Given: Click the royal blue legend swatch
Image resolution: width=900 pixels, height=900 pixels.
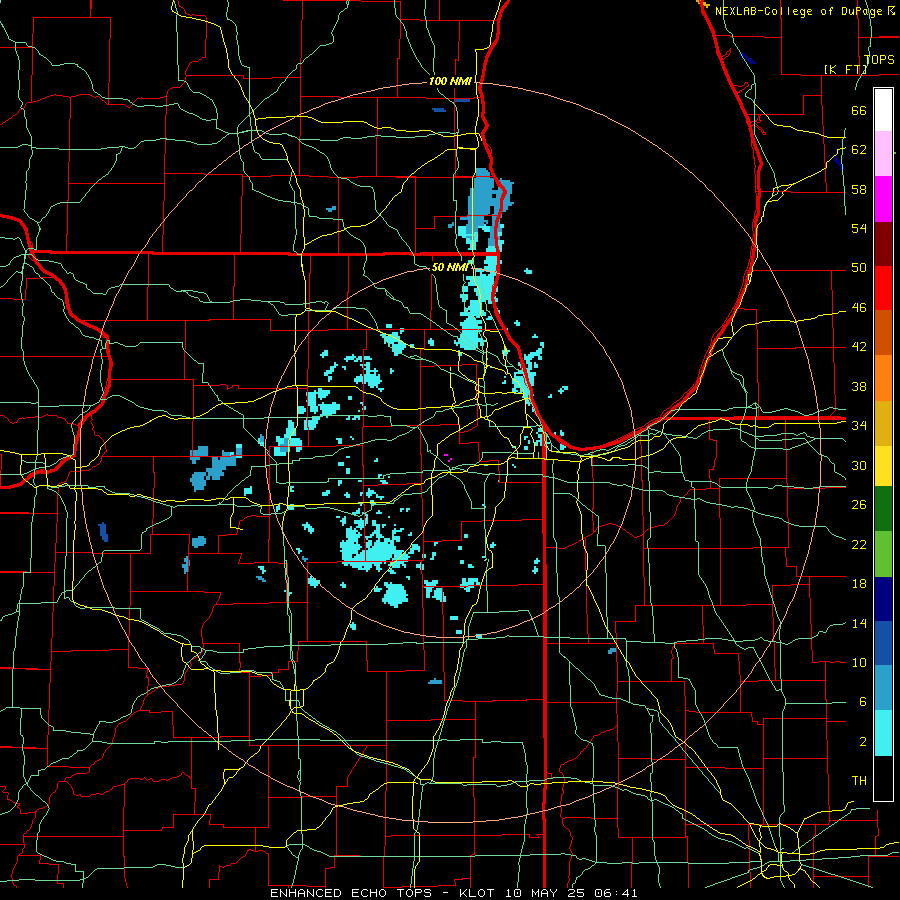Looking at the screenshot, I should click(883, 643).
